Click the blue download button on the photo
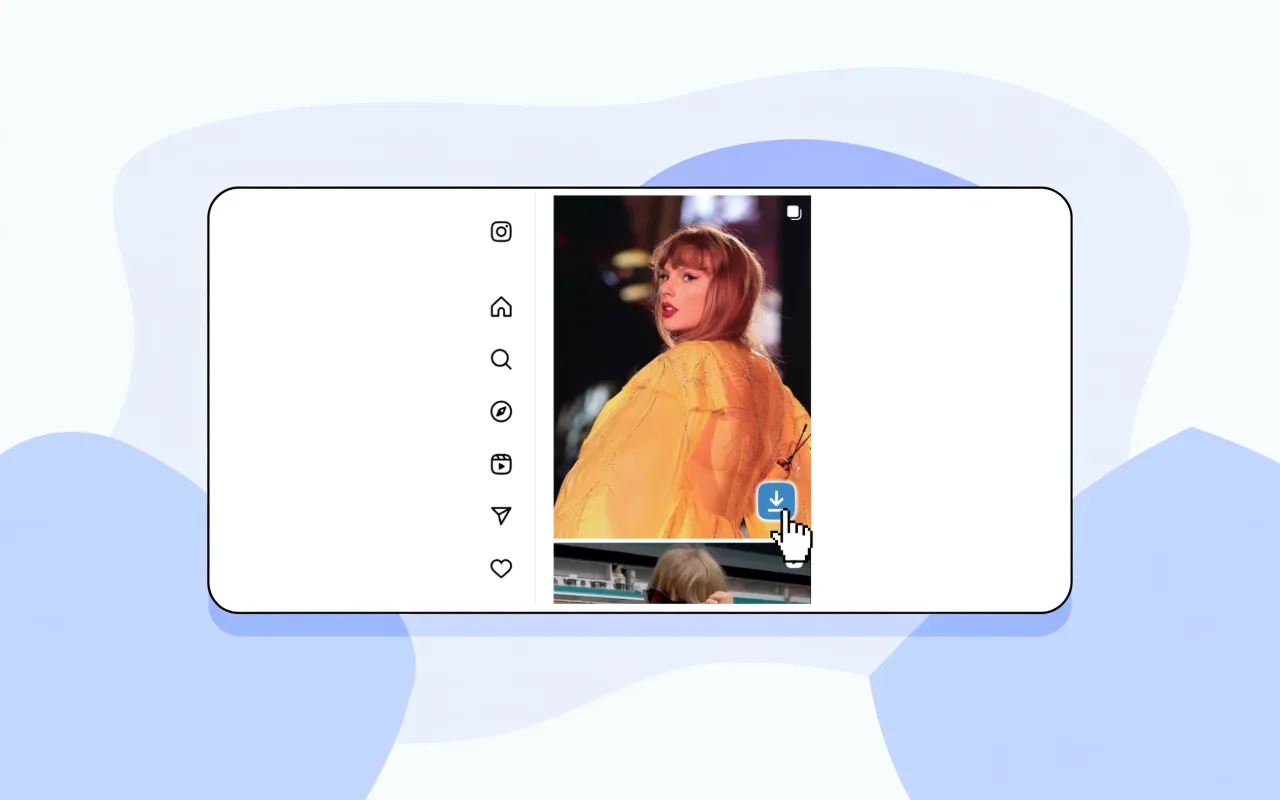This screenshot has height=800, width=1280. pos(776,501)
